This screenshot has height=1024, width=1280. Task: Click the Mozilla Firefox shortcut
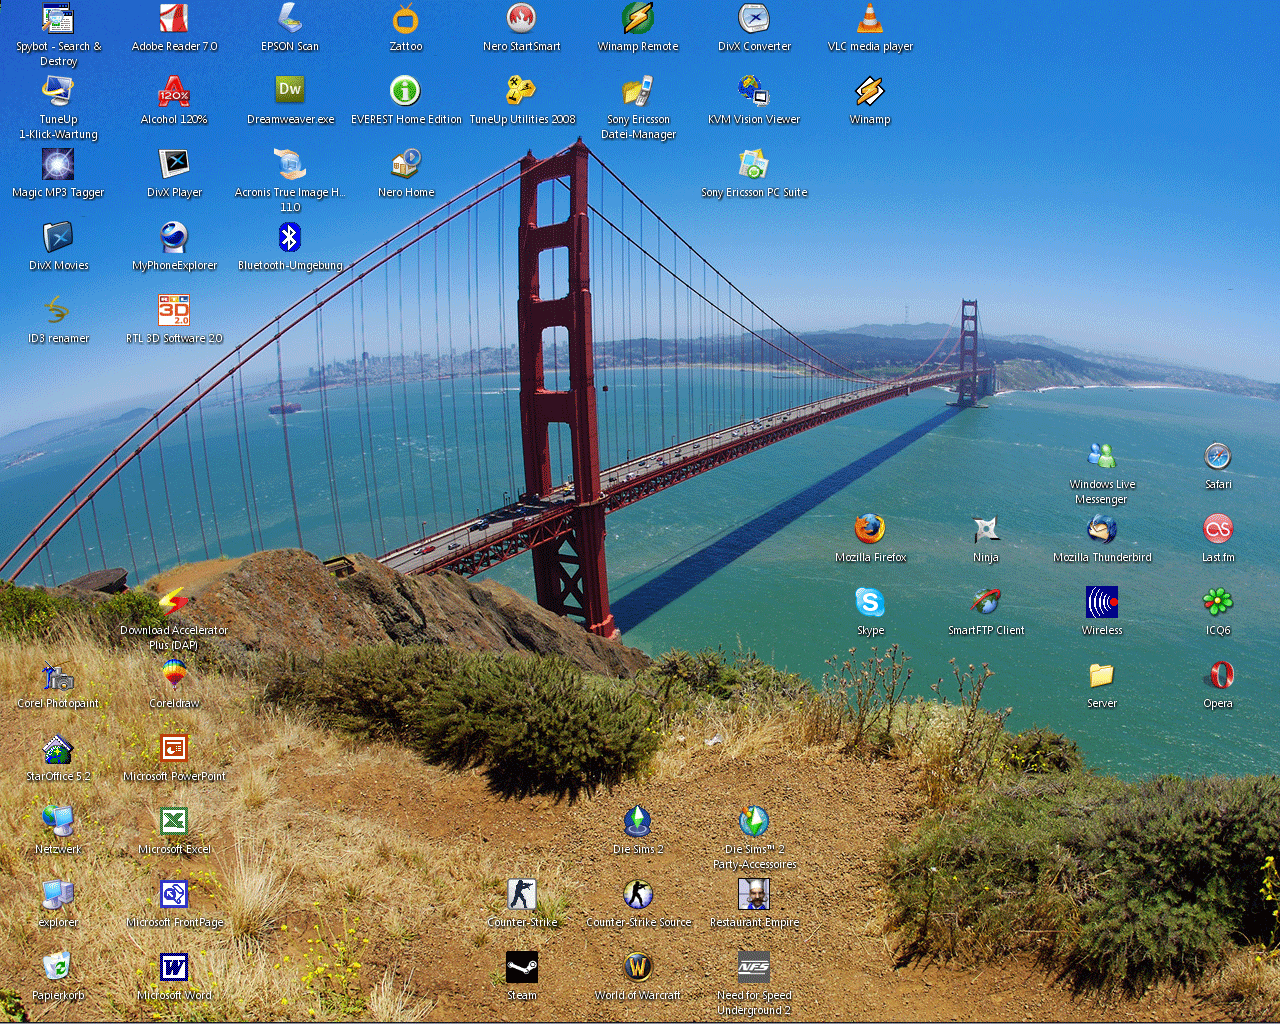870,529
